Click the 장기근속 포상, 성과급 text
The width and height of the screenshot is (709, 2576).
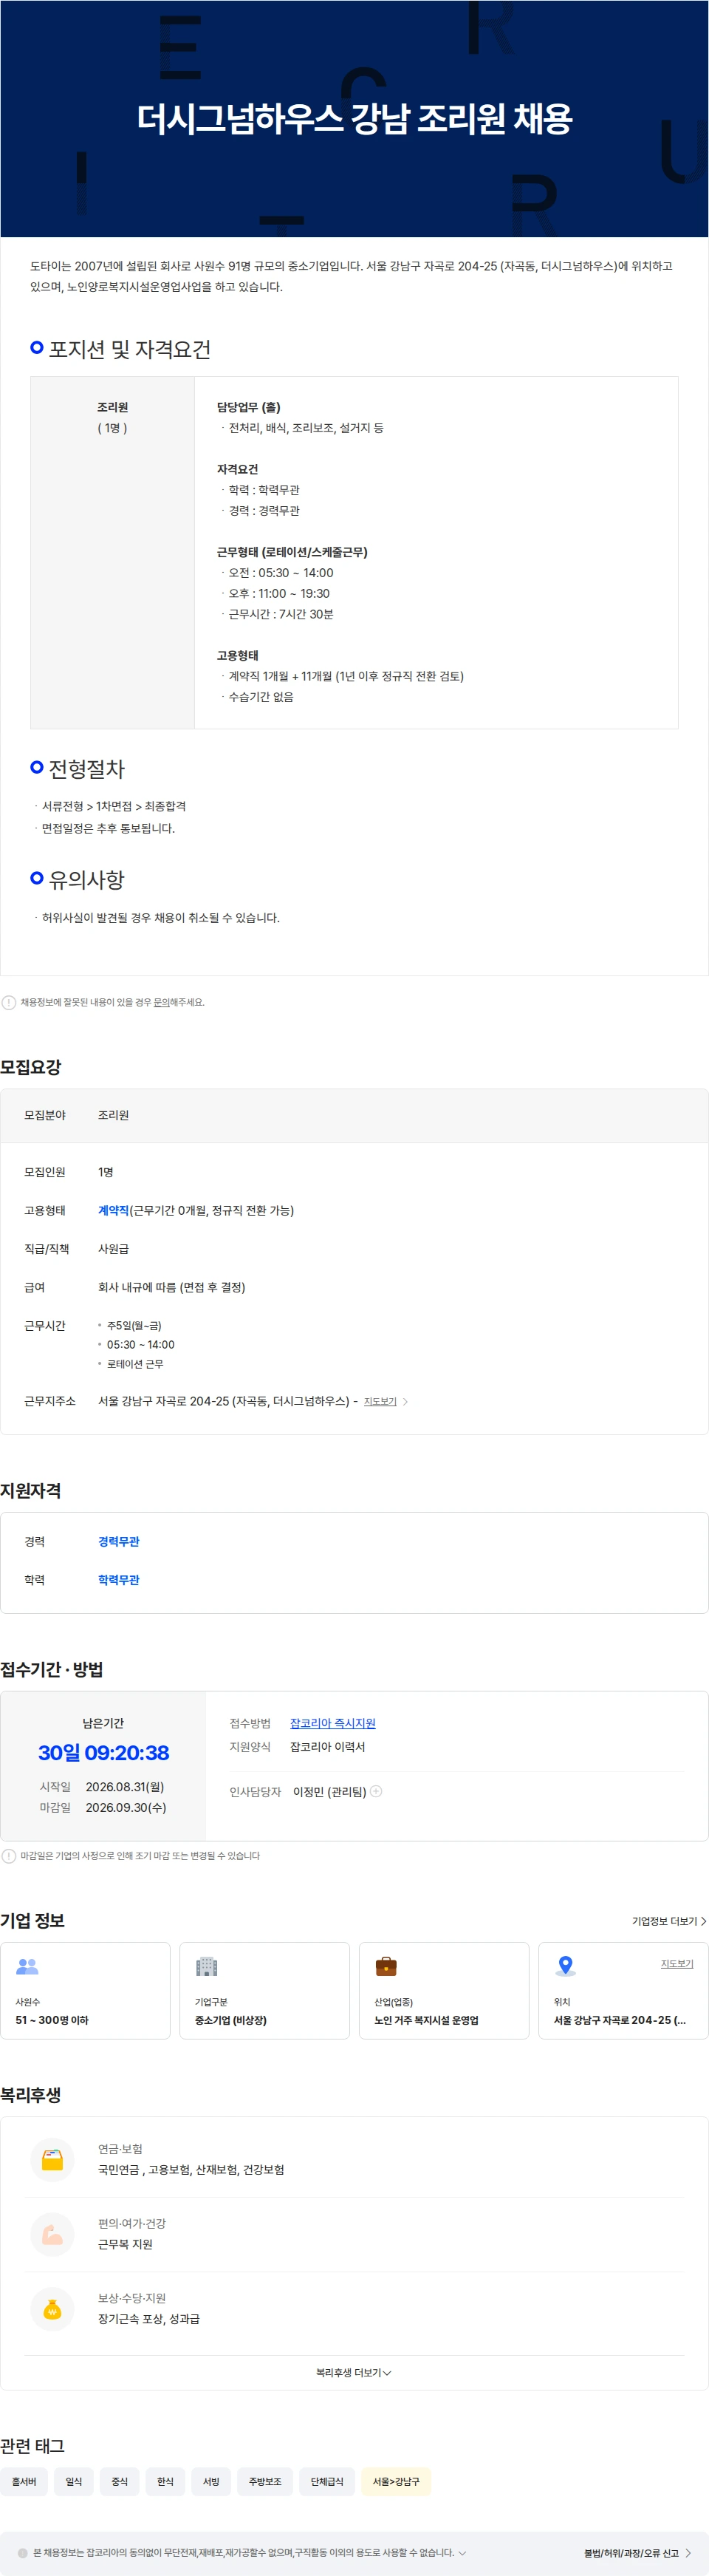pos(149,2318)
